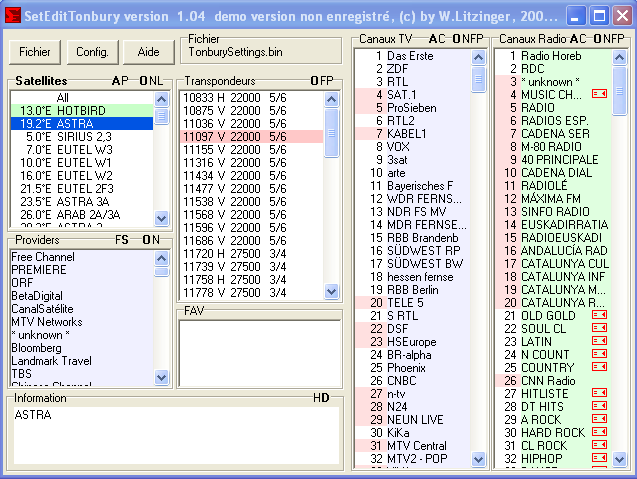Click the encryption icon beside A ROCK
This screenshot has width=637, height=479.
[599, 419]
